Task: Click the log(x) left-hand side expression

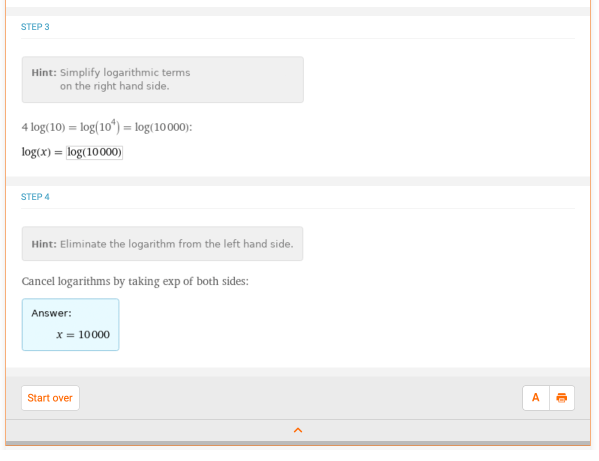Action: [36, 152]
